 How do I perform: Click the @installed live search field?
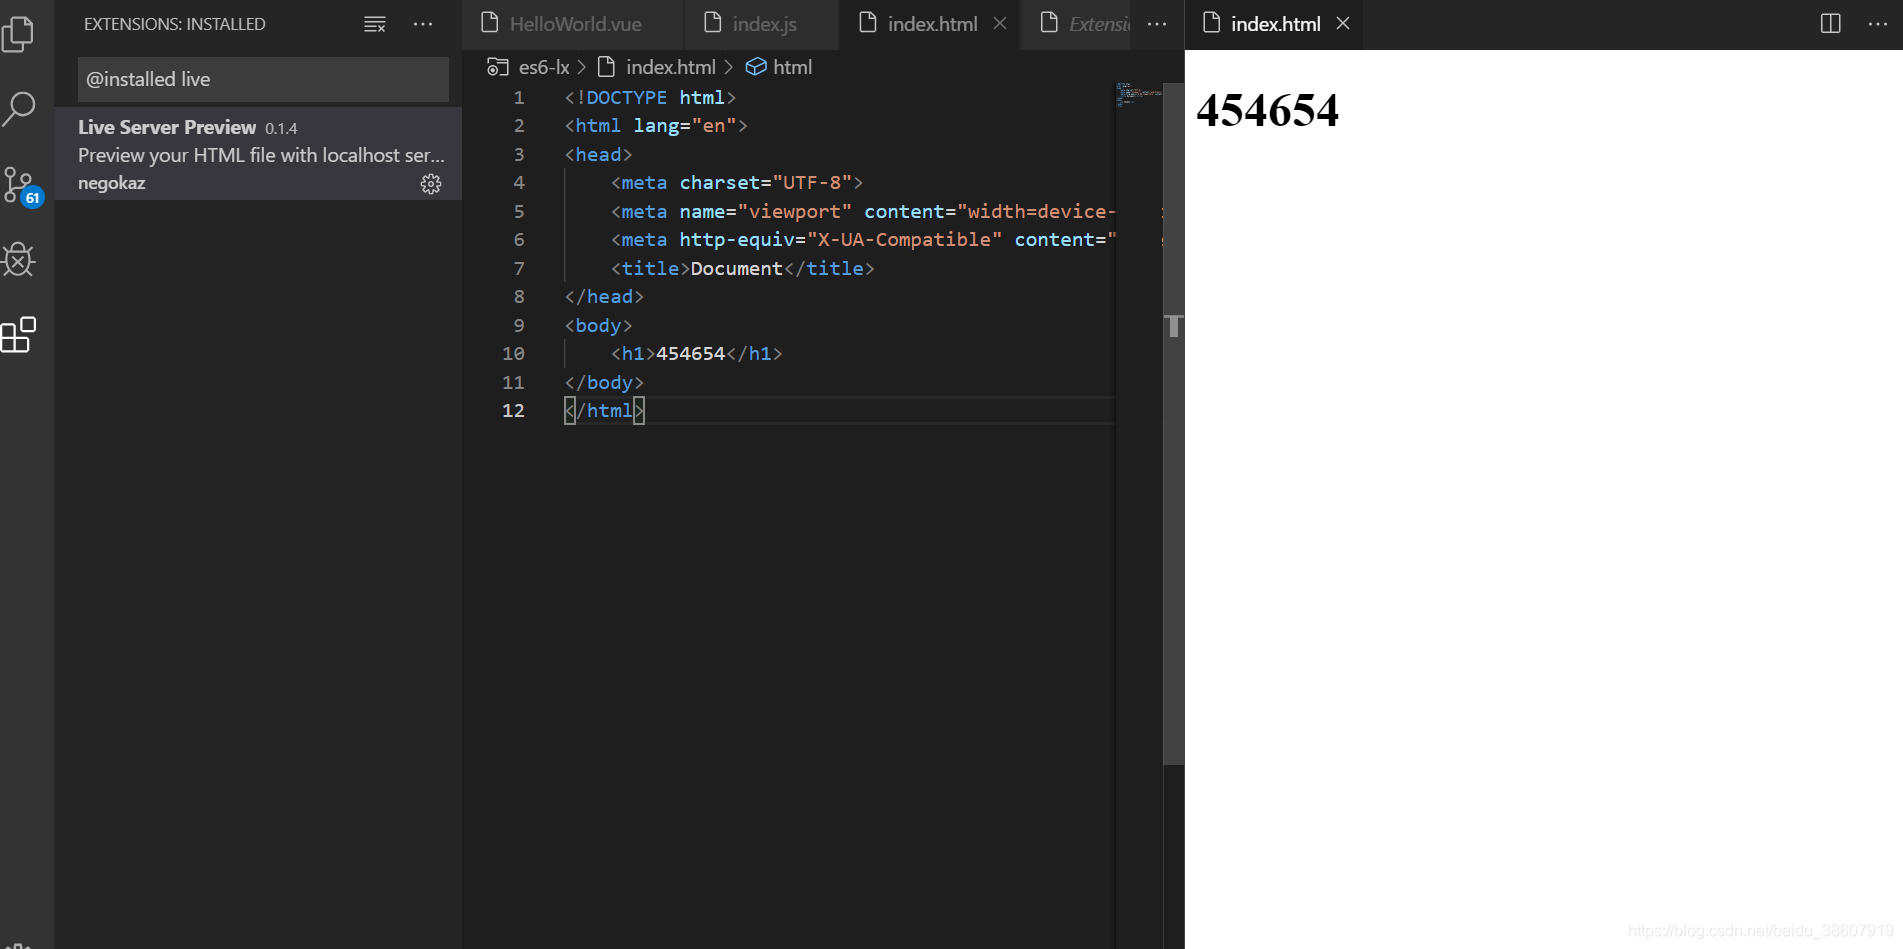262,79
